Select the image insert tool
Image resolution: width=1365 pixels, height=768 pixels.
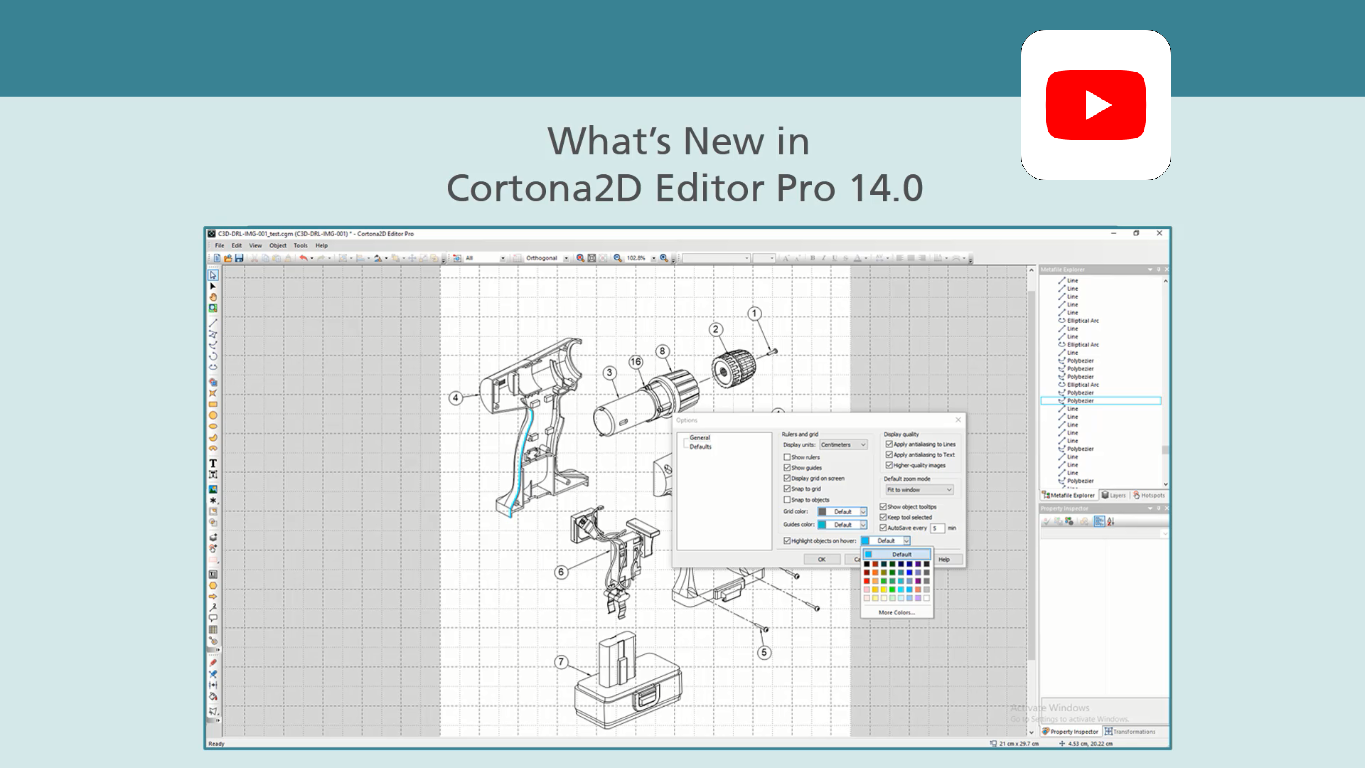(x=213, y=489)
